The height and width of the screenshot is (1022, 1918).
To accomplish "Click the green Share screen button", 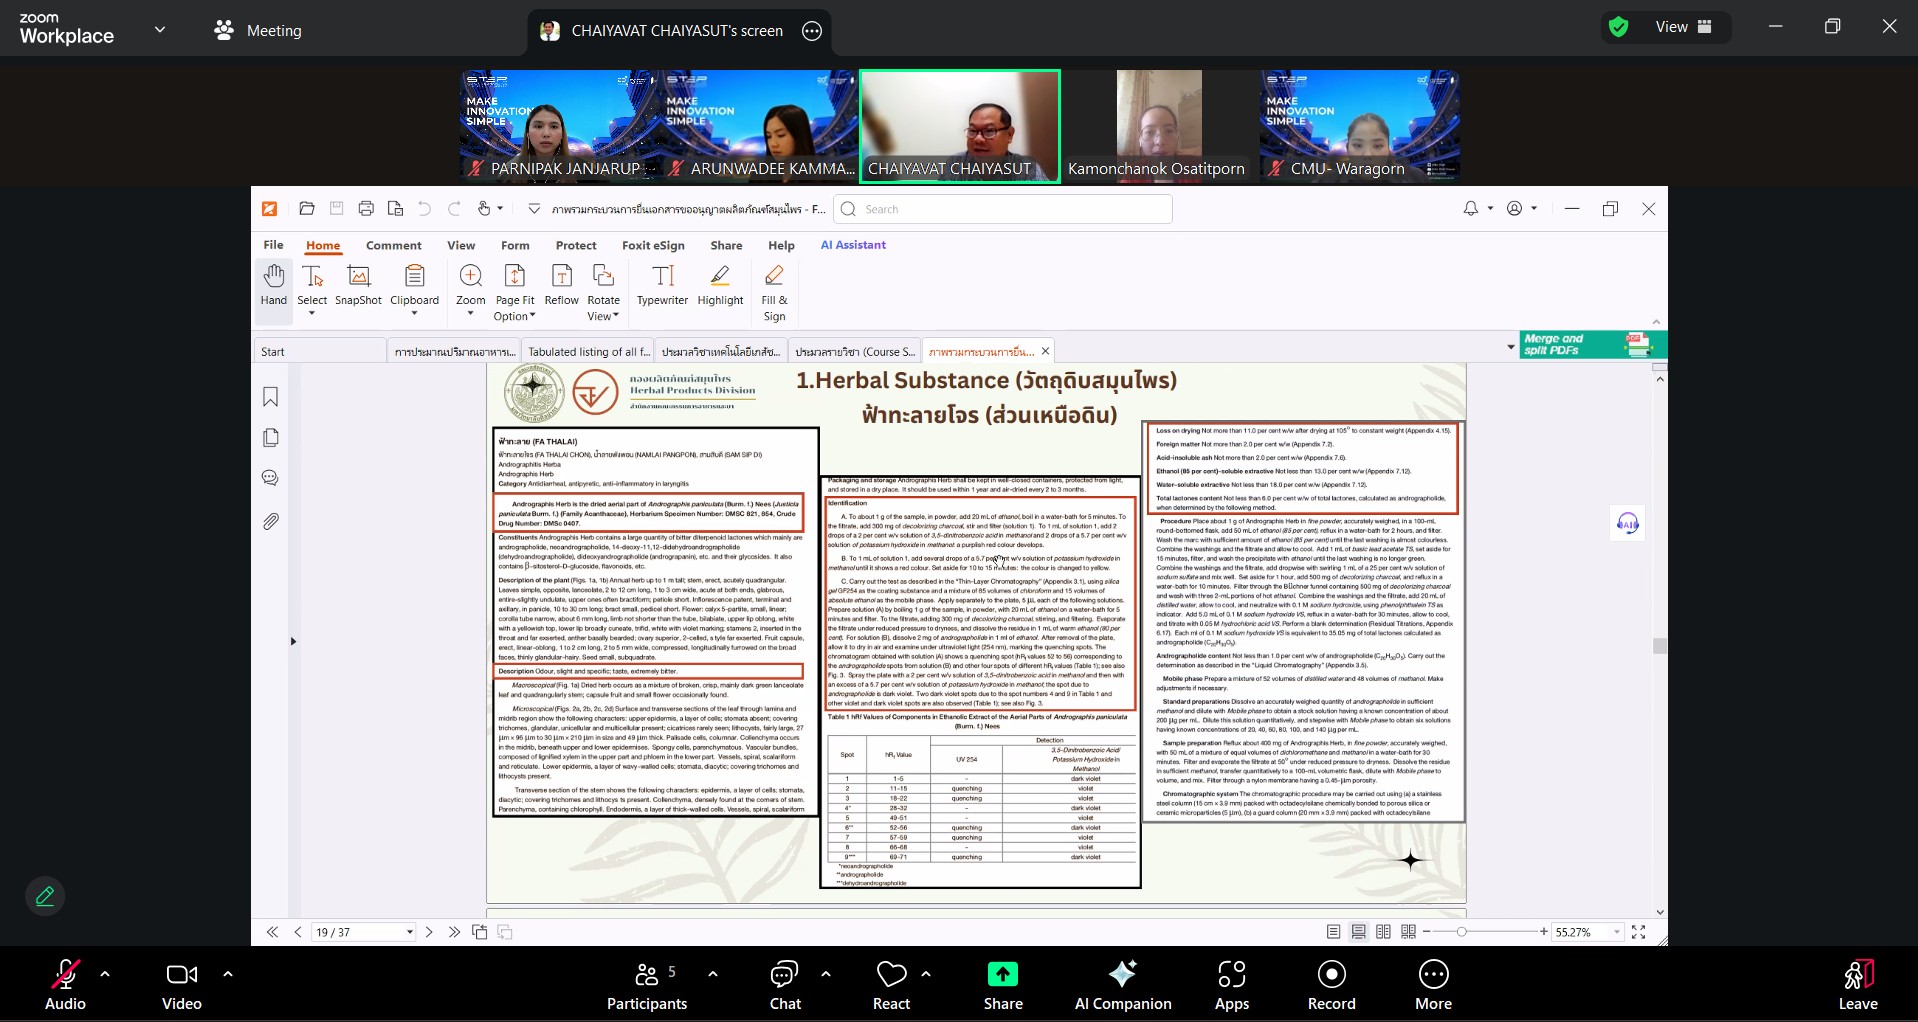I will [1002, 985].
